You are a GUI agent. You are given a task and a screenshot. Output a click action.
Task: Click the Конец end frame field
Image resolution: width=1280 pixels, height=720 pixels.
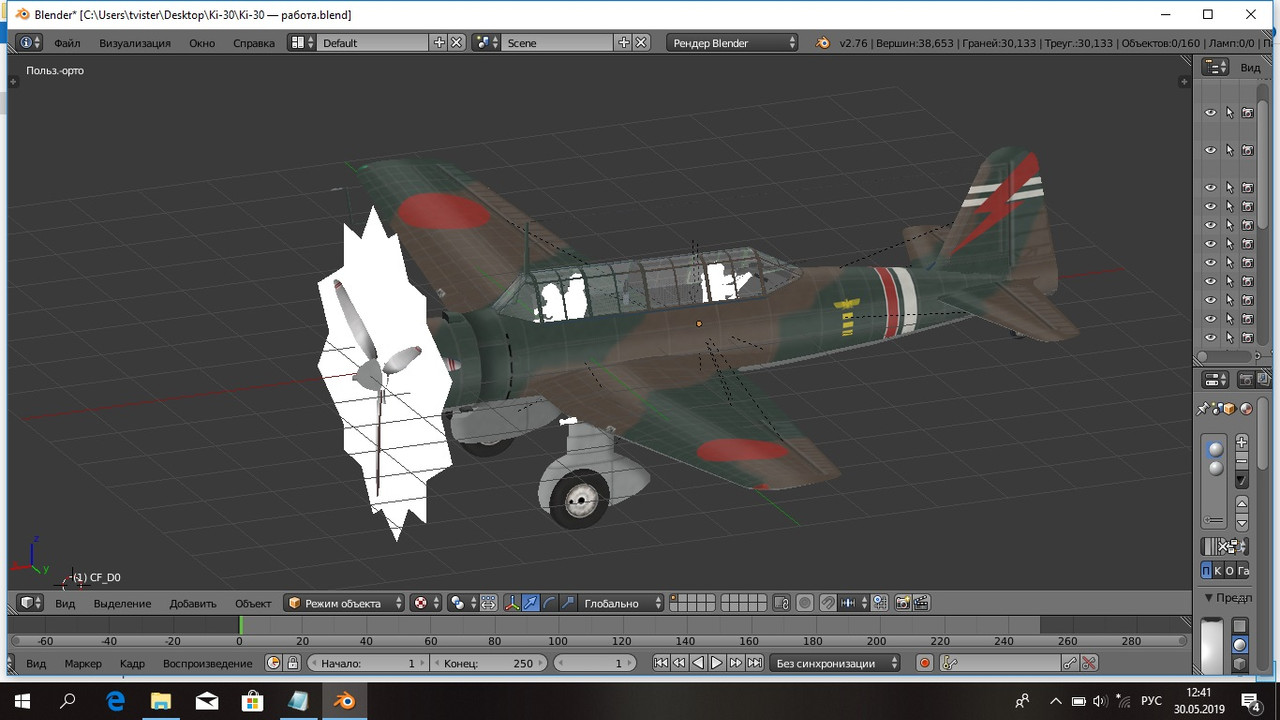pyautogui.click(x=489, y=663)
